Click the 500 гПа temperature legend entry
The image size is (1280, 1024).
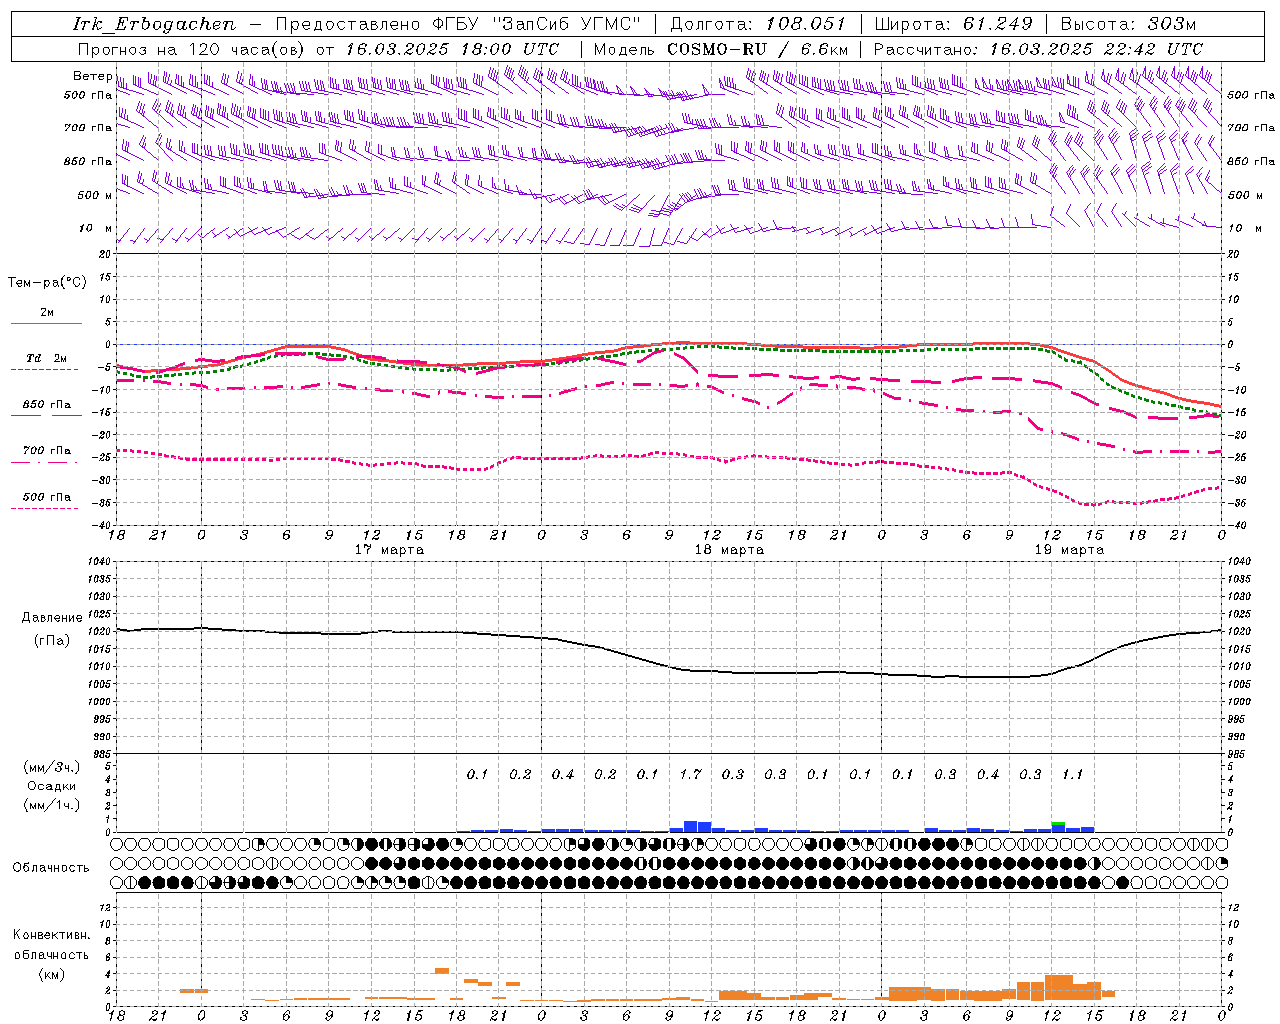pos(47,497)
